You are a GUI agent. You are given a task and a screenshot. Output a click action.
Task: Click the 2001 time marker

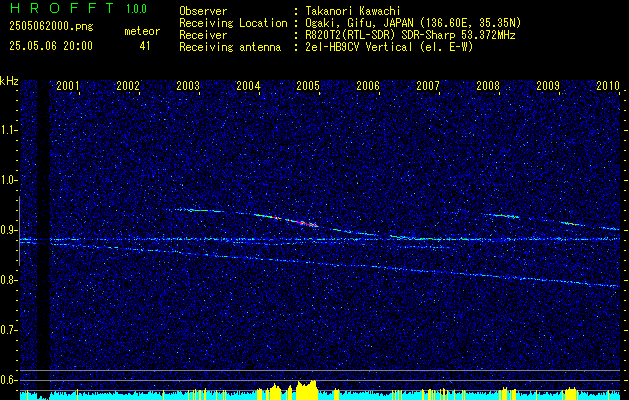point(68,85)
